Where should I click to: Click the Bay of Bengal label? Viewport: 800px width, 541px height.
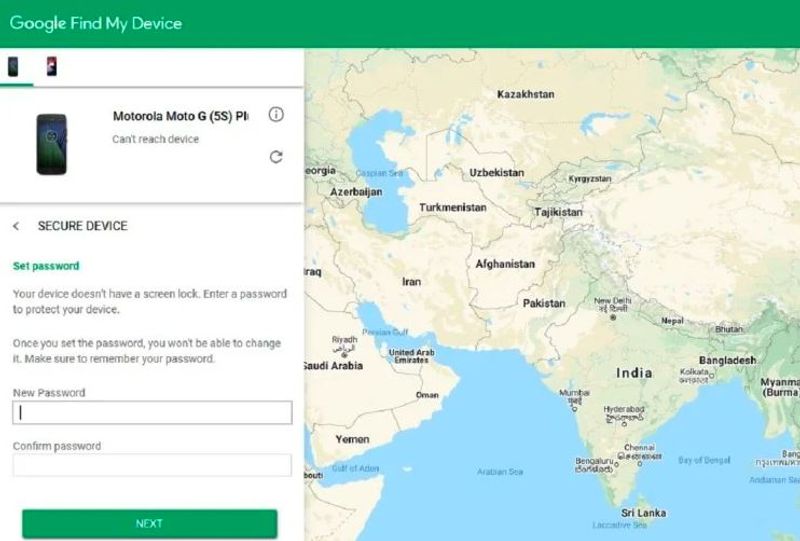click(704, 460)
